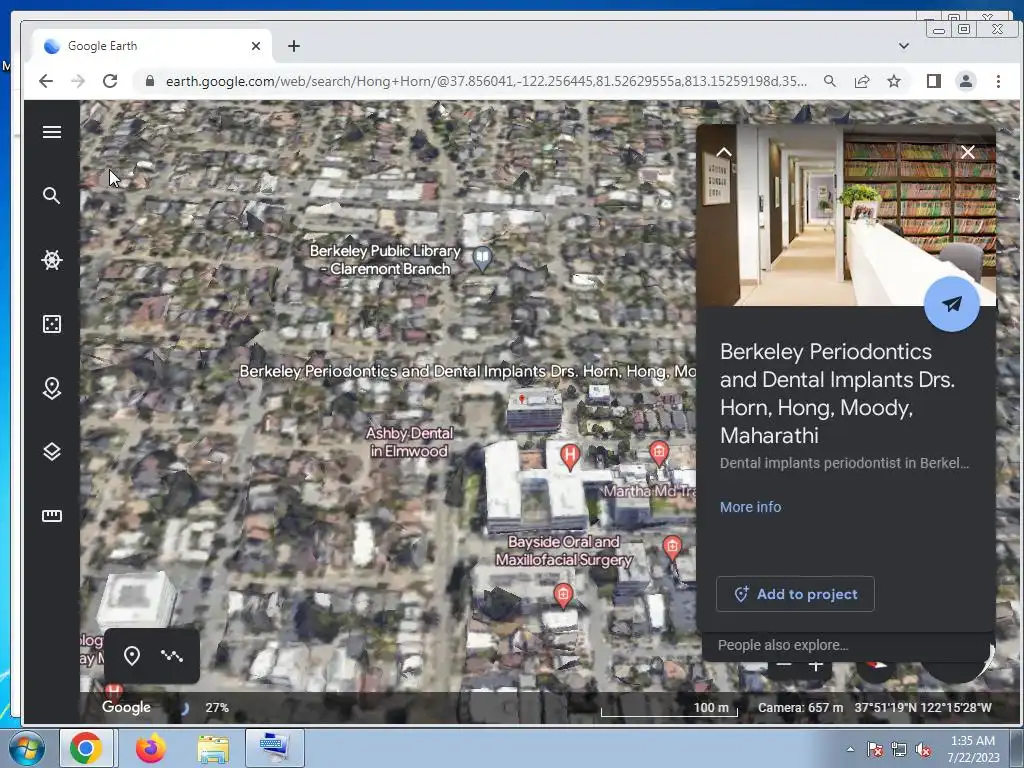Screen dimensions: 1024x768
Task: Open the zoom magnifier in address bar
Action: (x=829, y=81)
